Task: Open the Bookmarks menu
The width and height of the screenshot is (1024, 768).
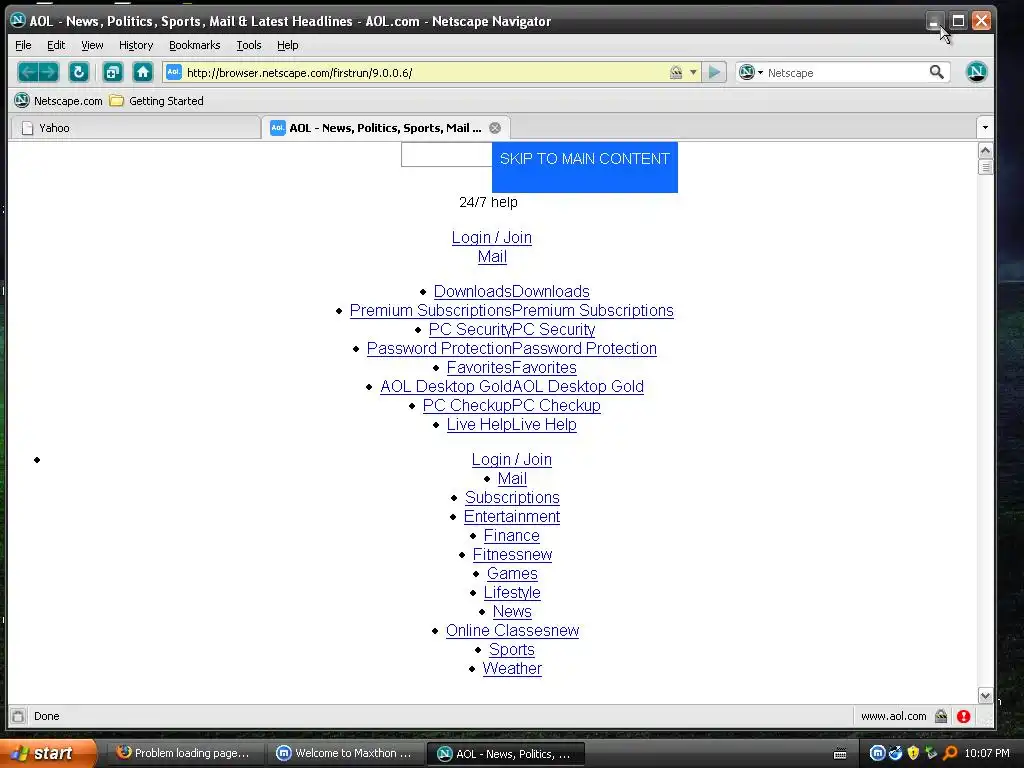Action: pos(195,45)
